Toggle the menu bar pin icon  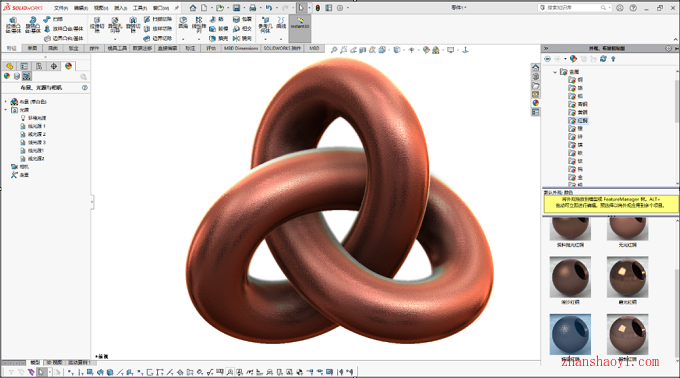click(x=177, y=8)
